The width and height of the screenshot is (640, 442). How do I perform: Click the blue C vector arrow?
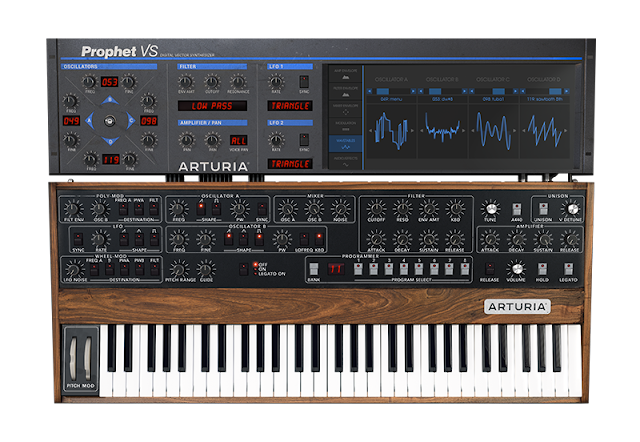pos(131,121)
